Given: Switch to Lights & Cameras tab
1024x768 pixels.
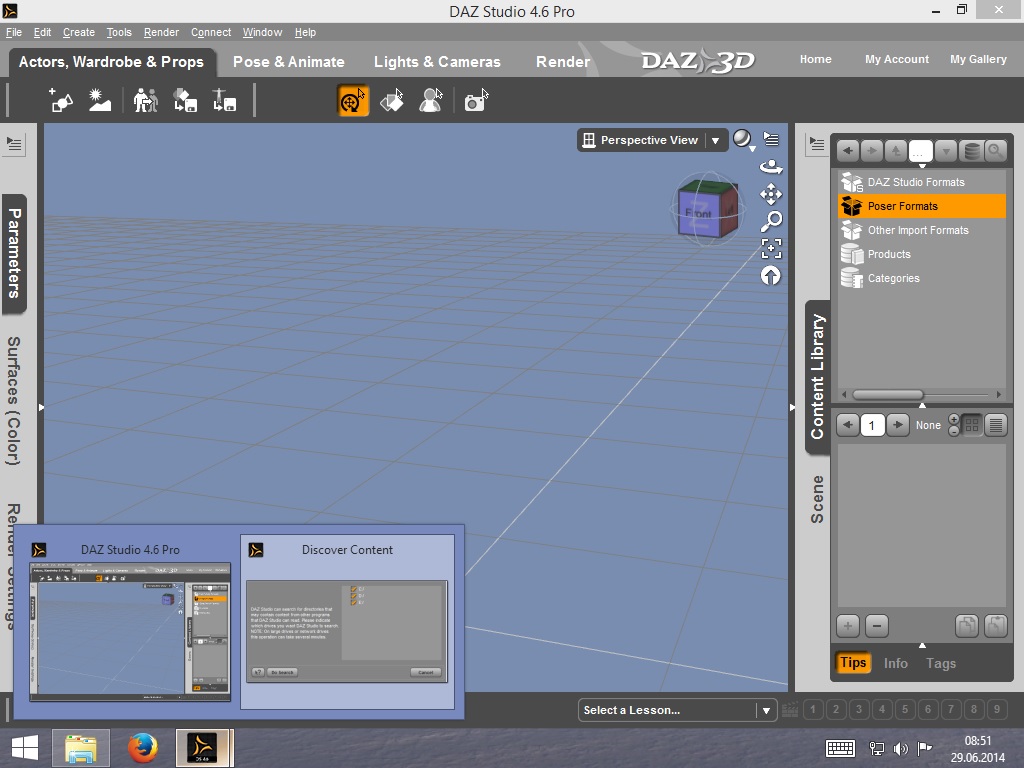Looking at the screenshot, I should pos(437,62).
